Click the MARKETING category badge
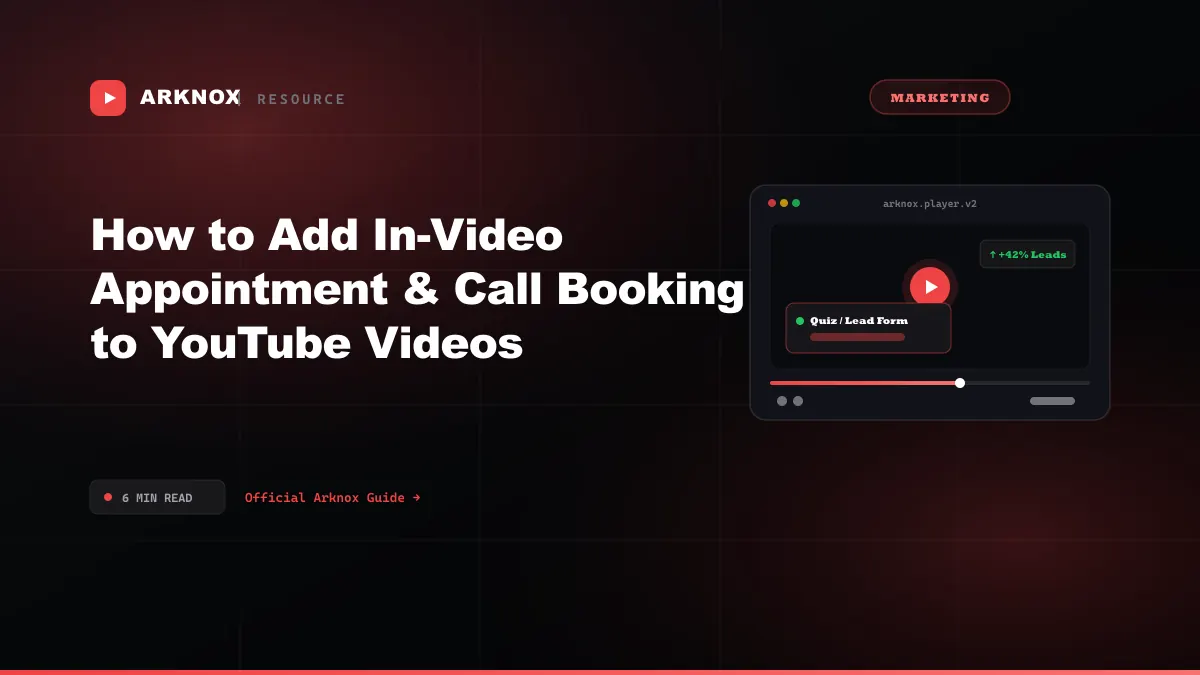Screen dimensions: 1200x675 (940, 97)
